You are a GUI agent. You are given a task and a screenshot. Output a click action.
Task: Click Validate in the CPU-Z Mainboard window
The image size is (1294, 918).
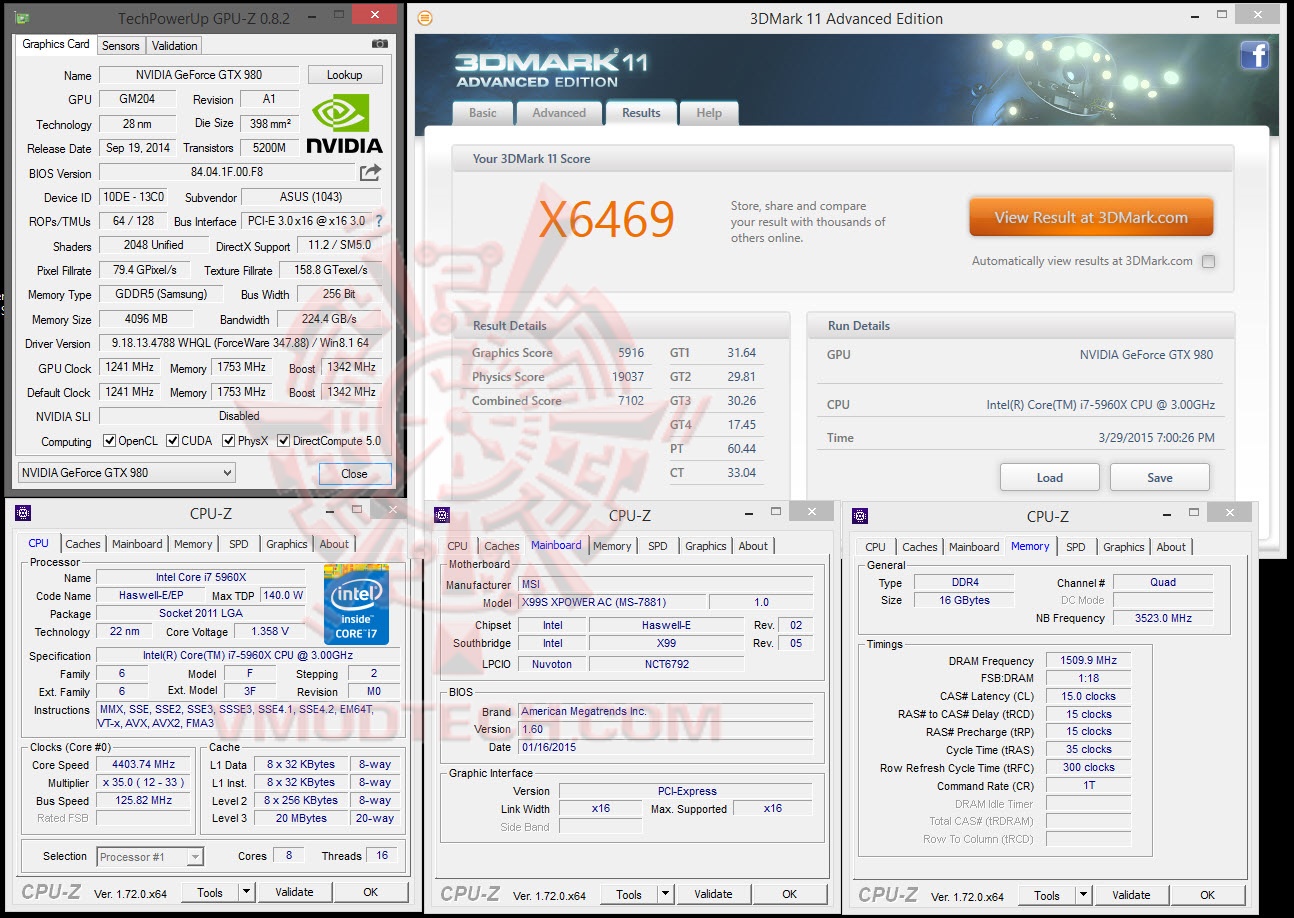713,894
